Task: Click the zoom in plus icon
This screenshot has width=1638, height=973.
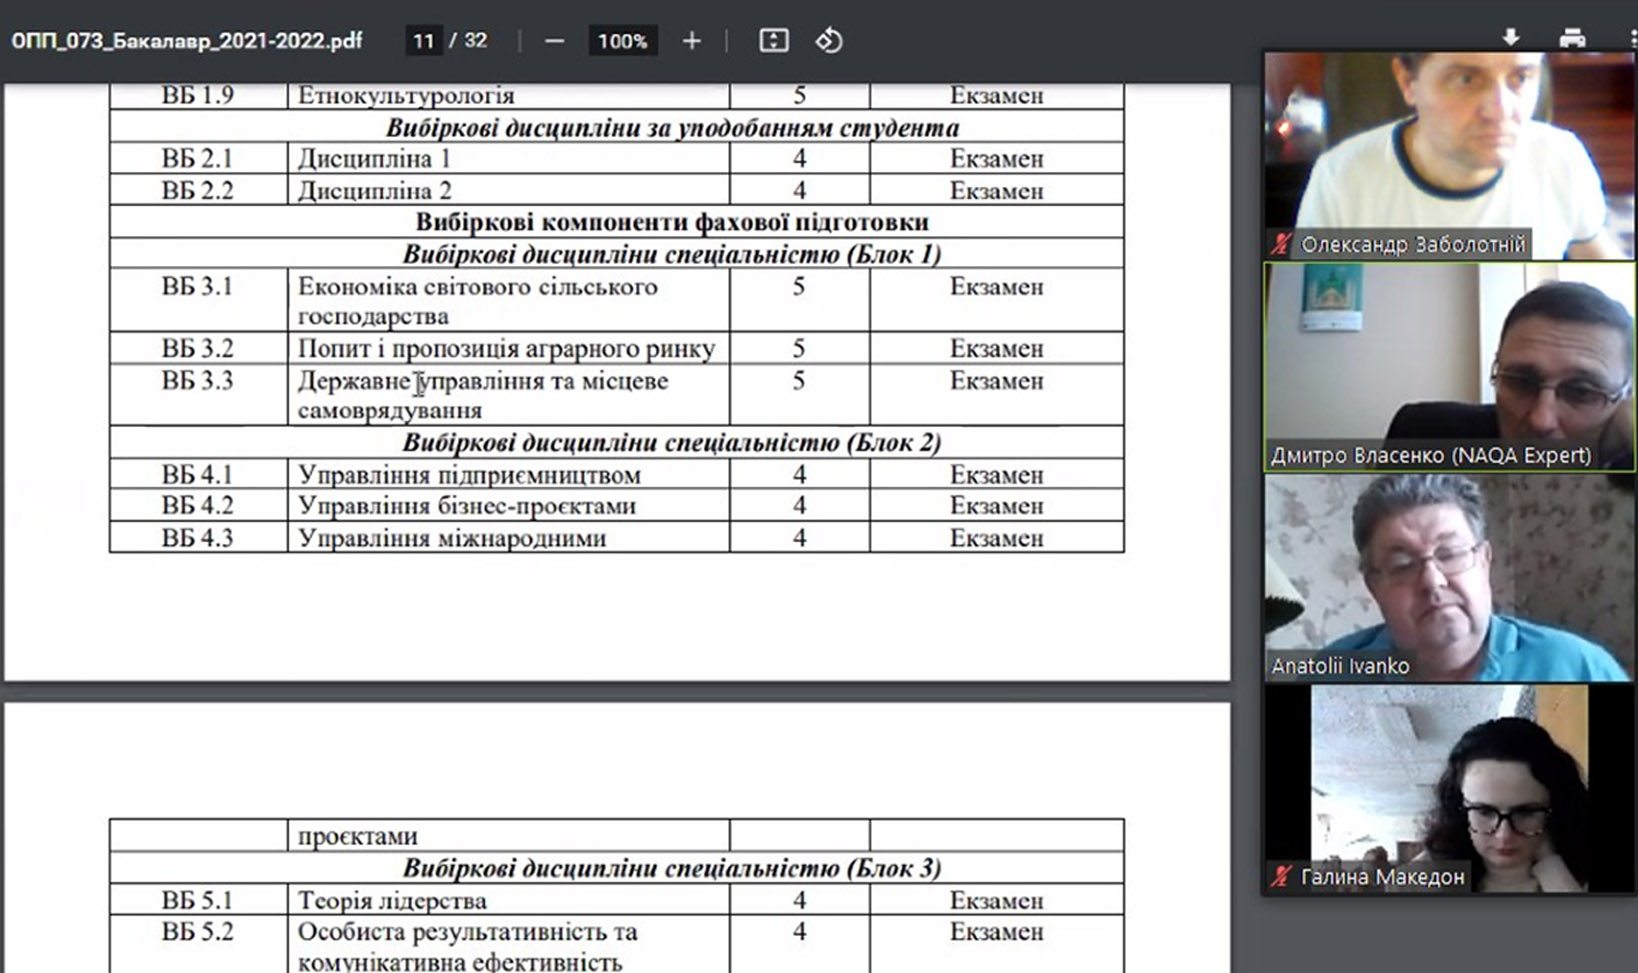Action: coord(691,41)
